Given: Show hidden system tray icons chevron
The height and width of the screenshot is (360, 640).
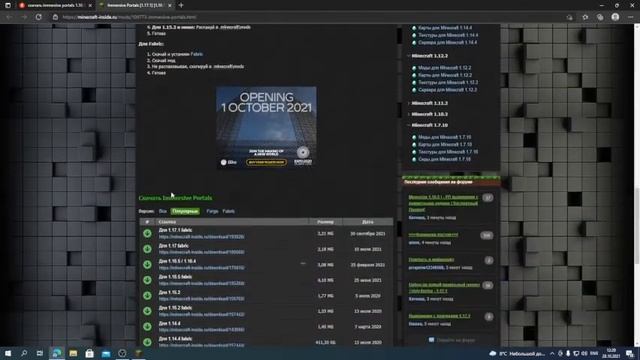Looking at the screenshot, I should tap(552, 353).
